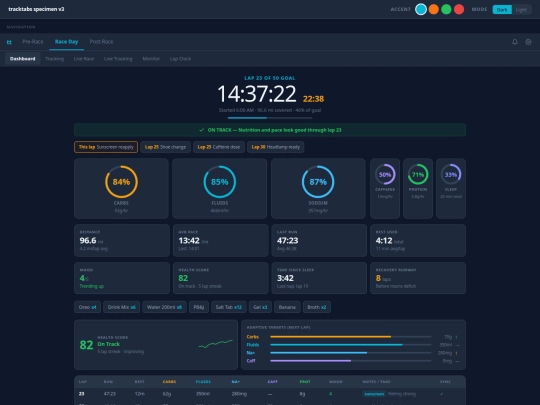Choose the red accent swatch
Image resolution: width=540 pixels, height=405 pixels.
tap(459, 9)
